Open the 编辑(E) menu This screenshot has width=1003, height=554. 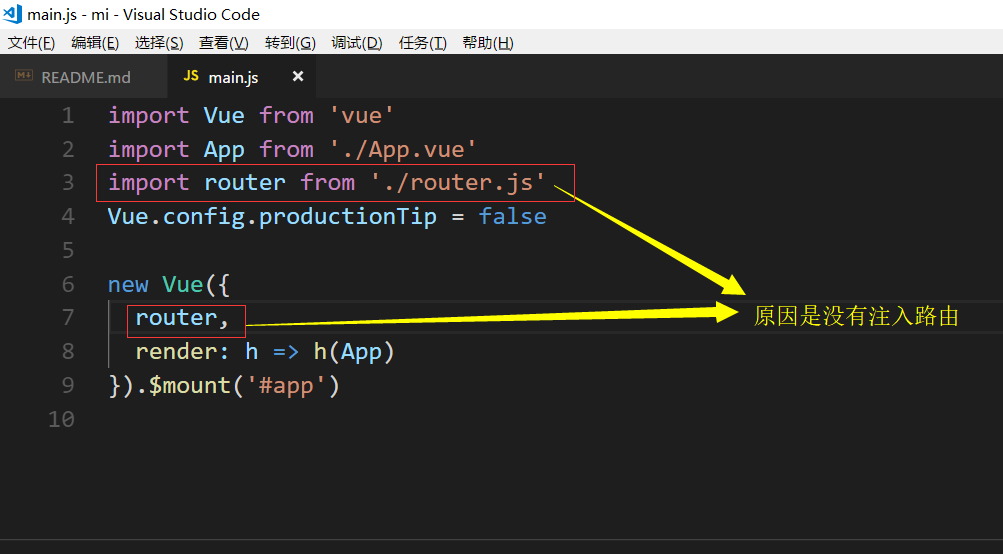tap(95, 43)
